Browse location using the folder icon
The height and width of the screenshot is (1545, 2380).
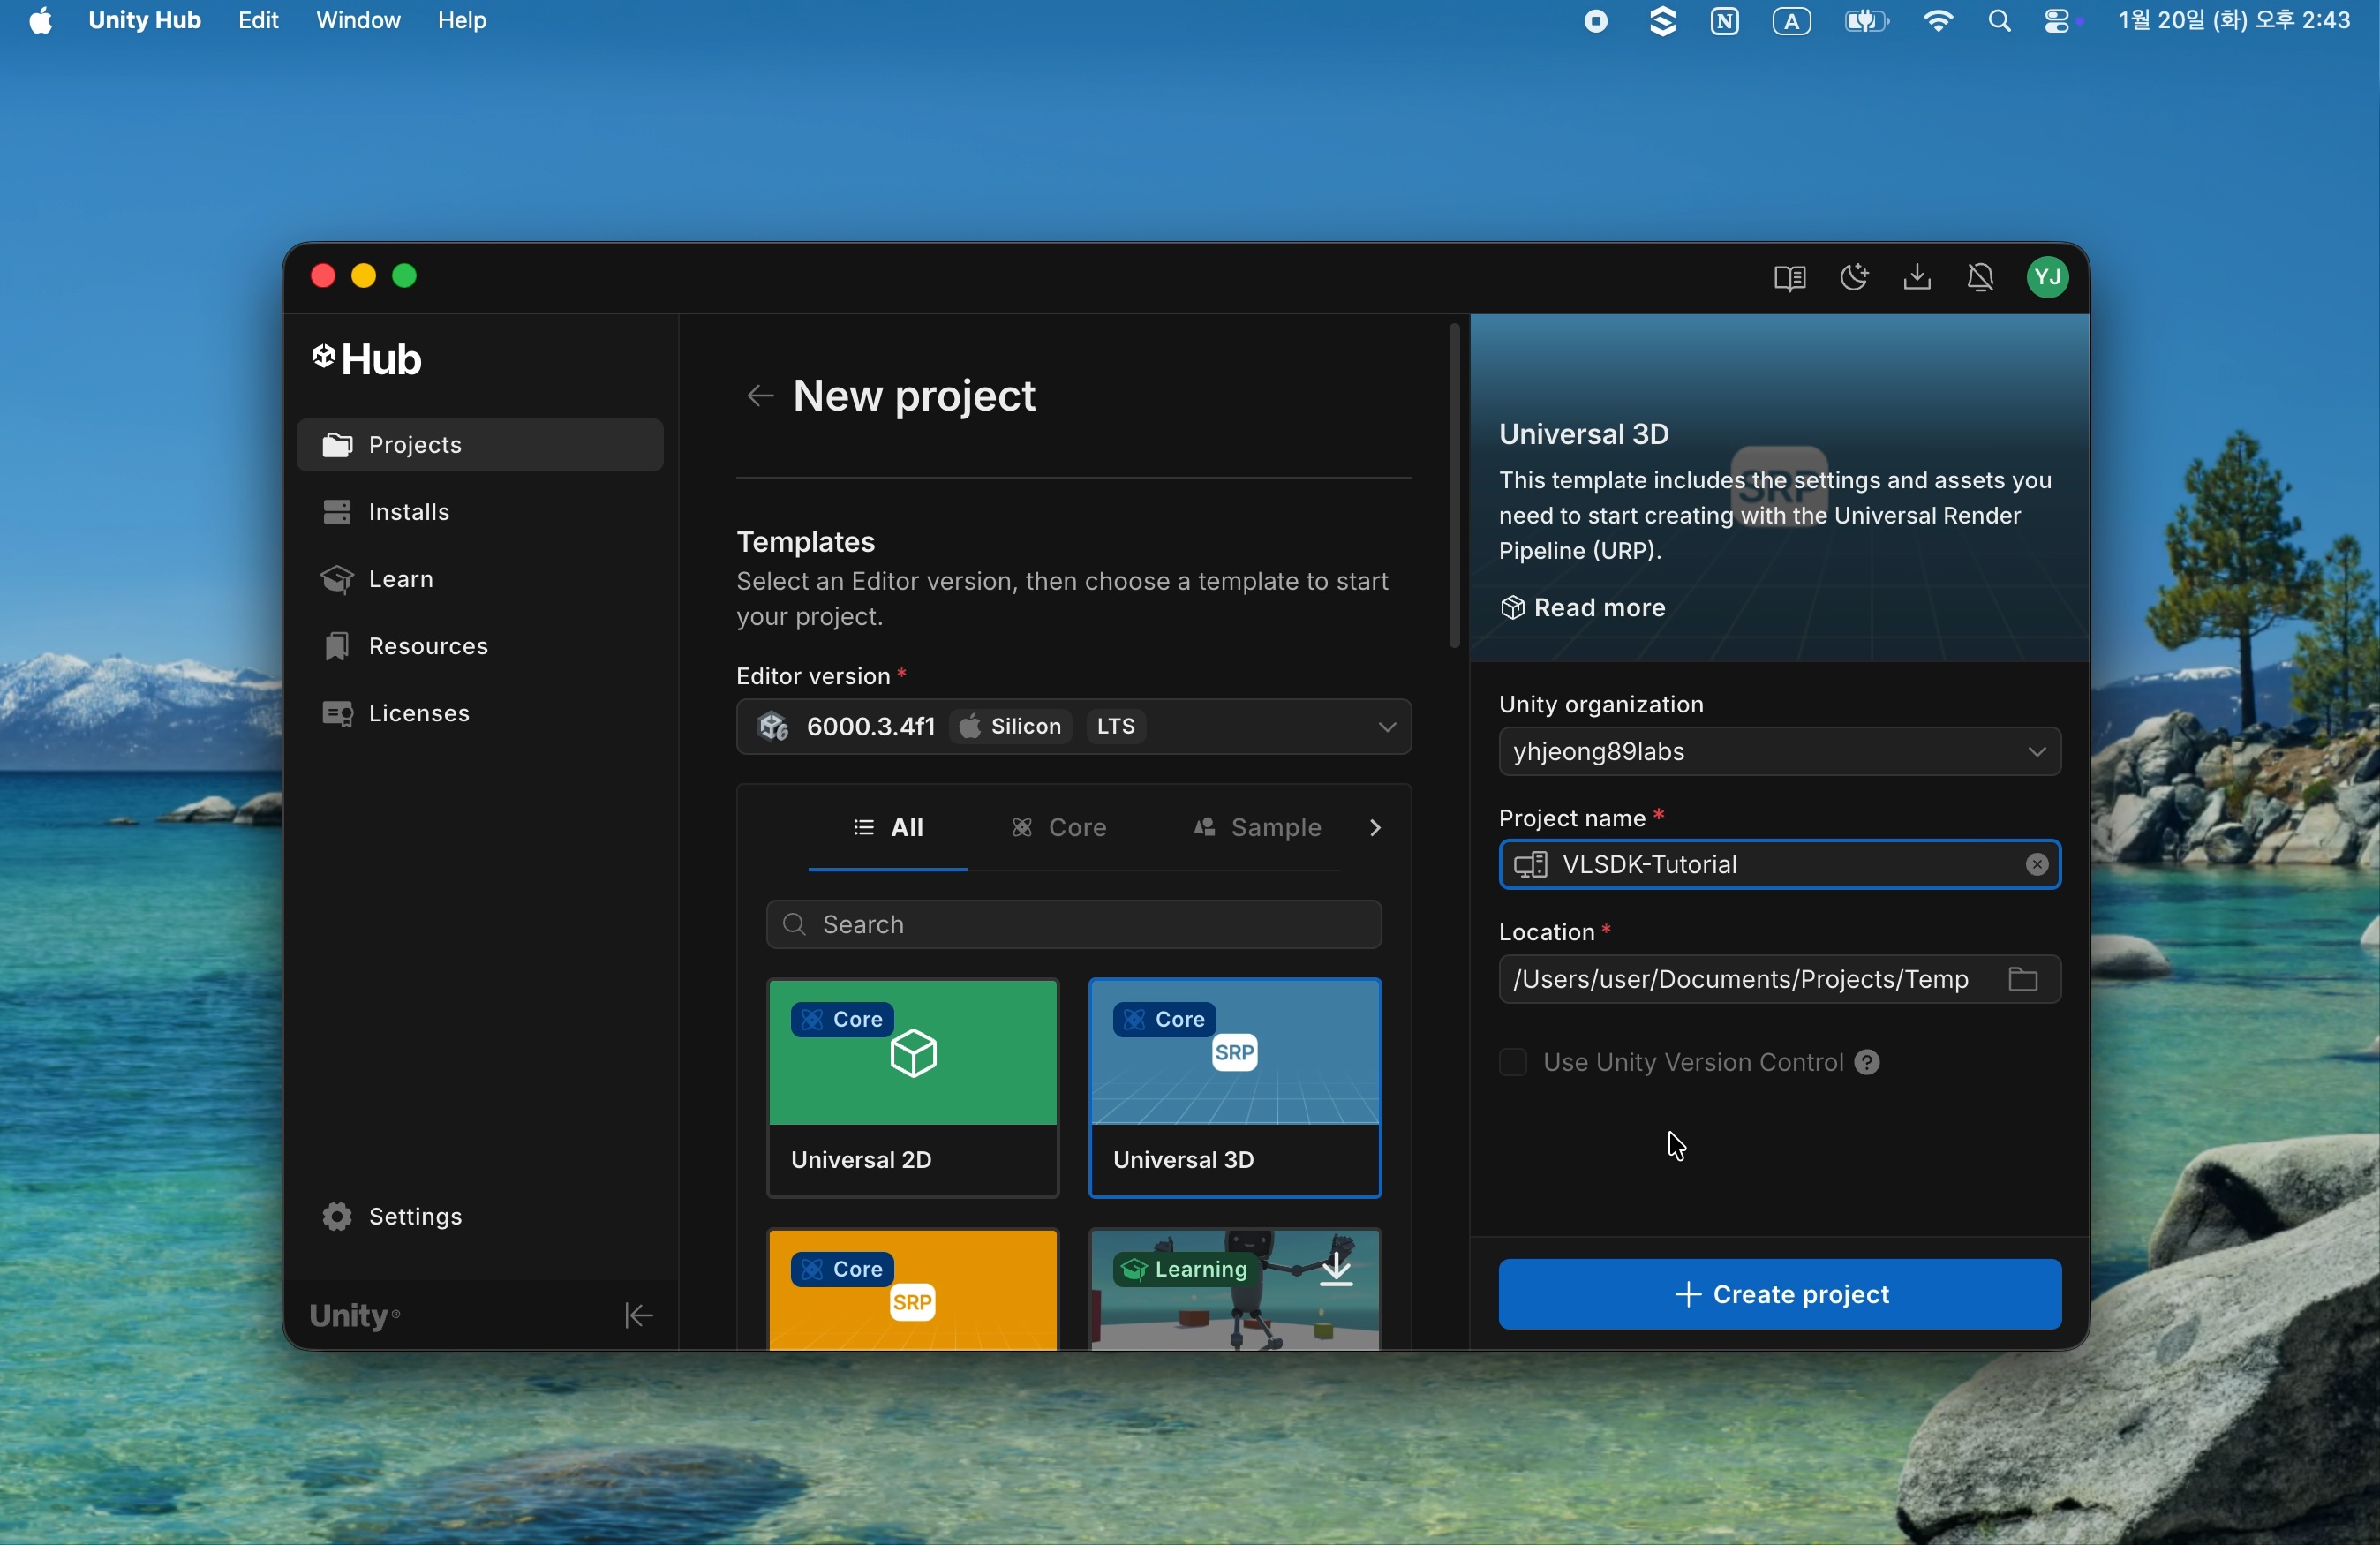pyautogui.click(x=2024, y=980)
